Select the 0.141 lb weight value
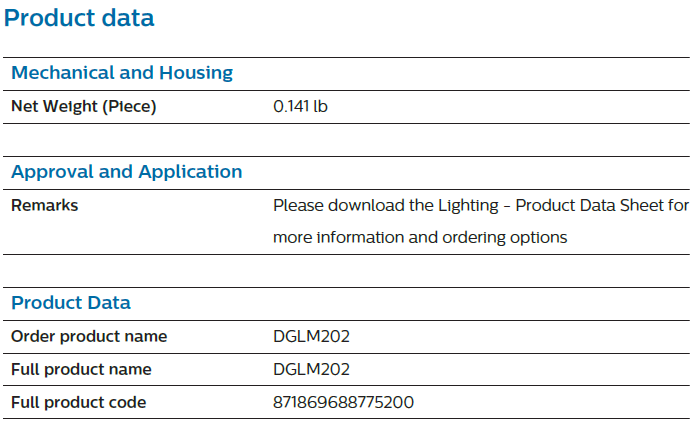 click(300, 106)
